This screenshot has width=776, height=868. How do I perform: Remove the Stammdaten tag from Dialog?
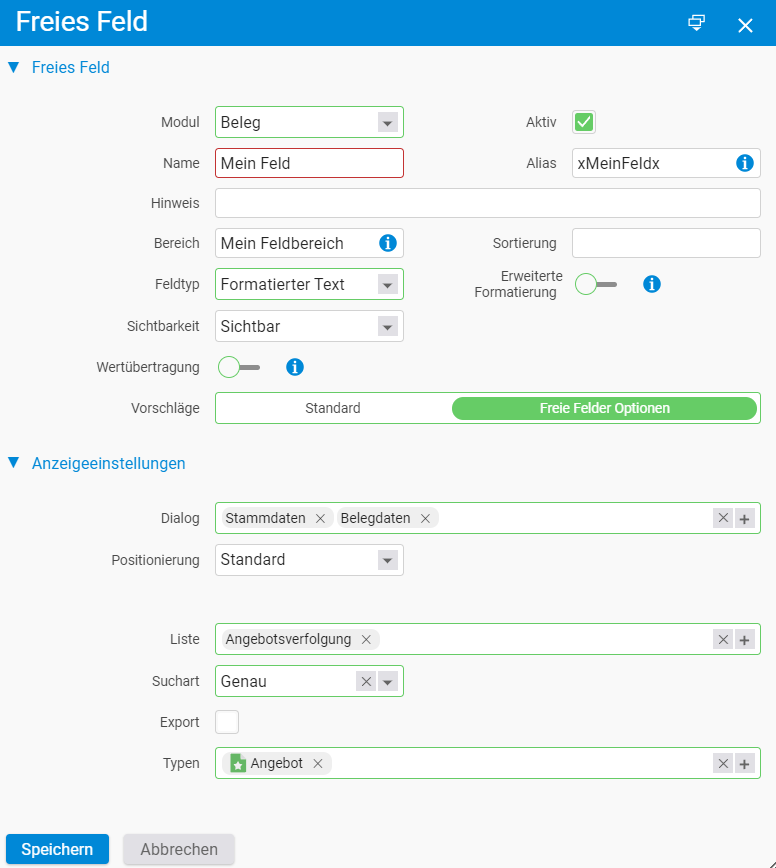320,519
